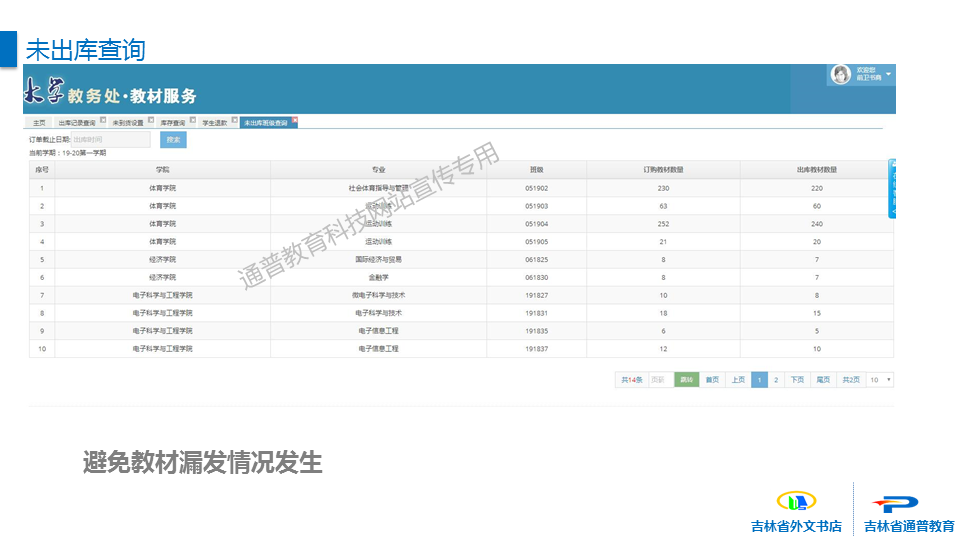This screenshot has height=540, width=960.
Task: Select class cell 061830
Action: [x=536, y=277]
